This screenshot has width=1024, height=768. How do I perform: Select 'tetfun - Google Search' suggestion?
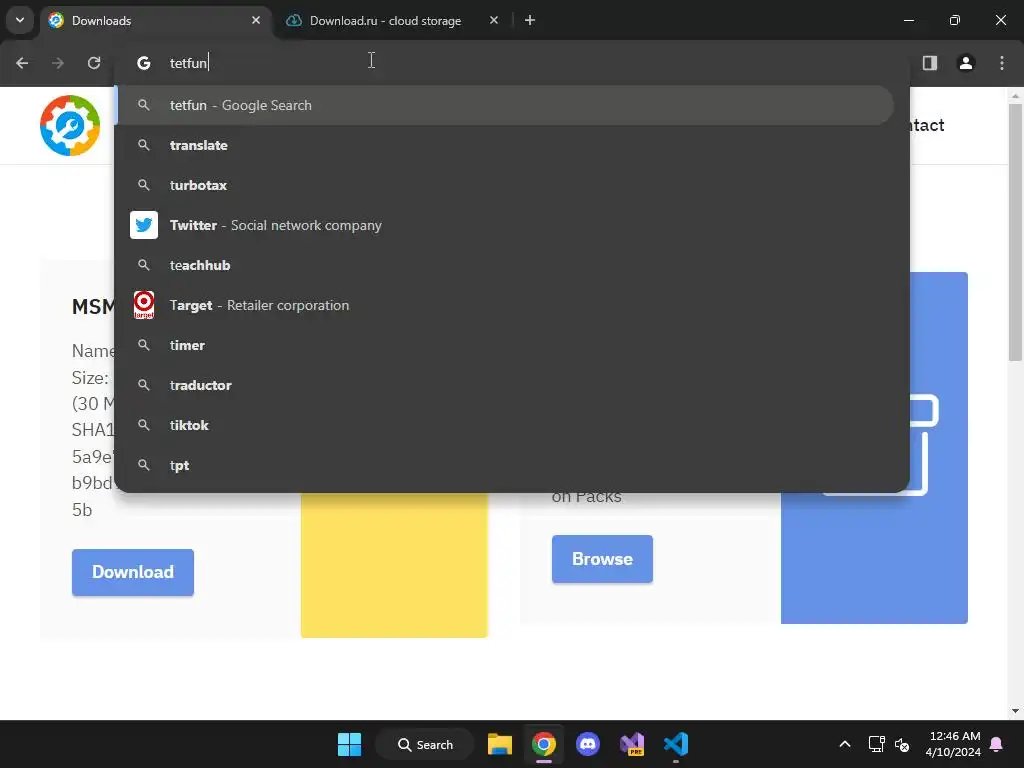[505, 105]
